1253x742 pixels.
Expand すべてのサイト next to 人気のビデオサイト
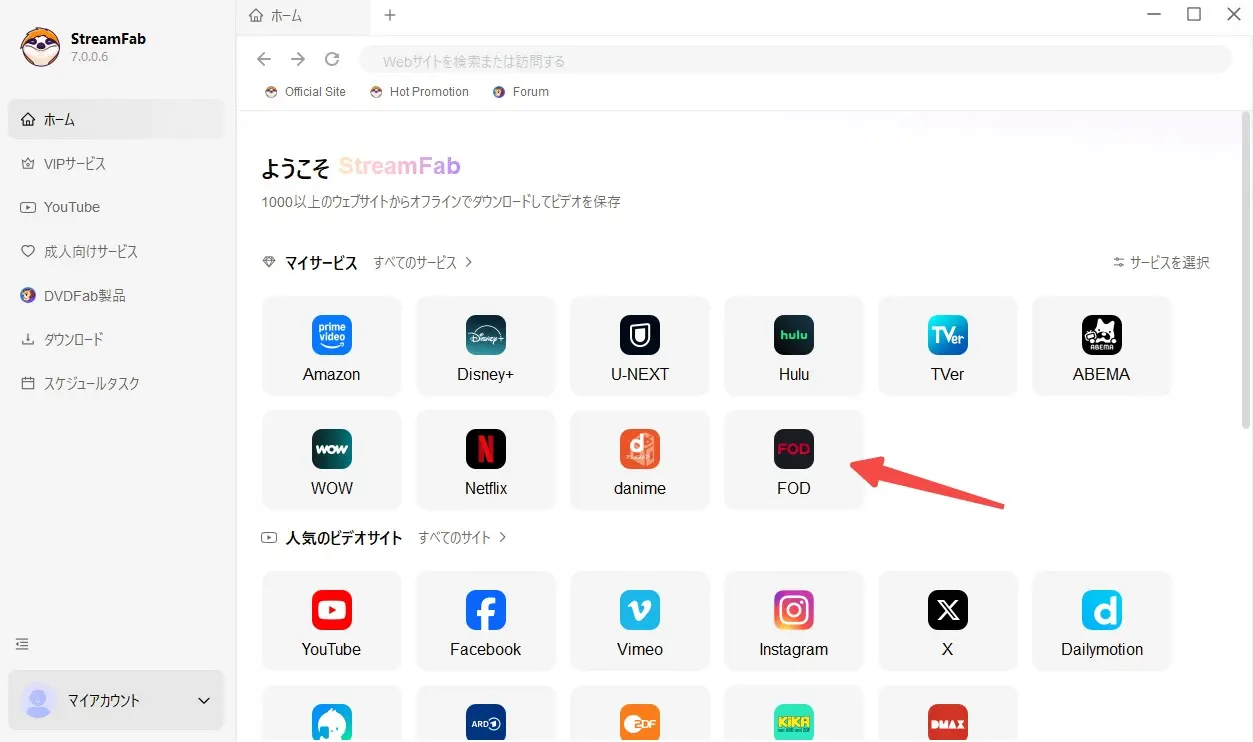[x=463, y=537]
